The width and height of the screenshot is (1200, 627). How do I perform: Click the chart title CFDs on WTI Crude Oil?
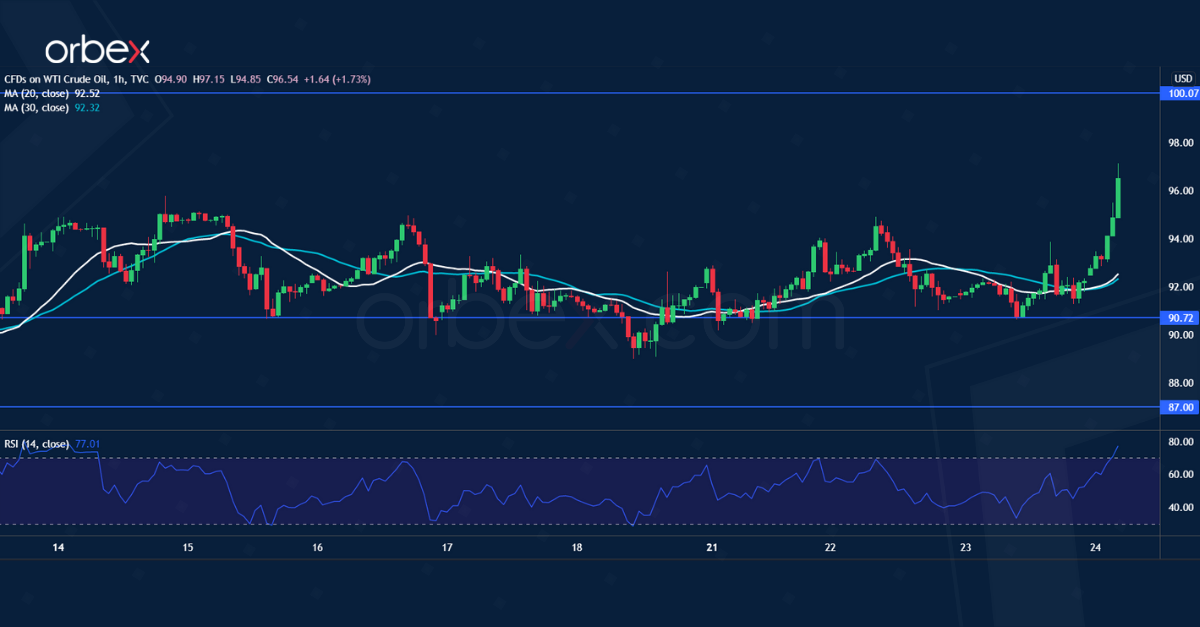(55, 78)
